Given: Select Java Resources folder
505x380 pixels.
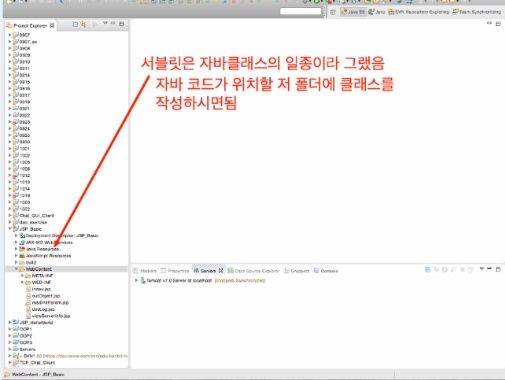Looking at the screenshot, I should (x=42, y=249).
